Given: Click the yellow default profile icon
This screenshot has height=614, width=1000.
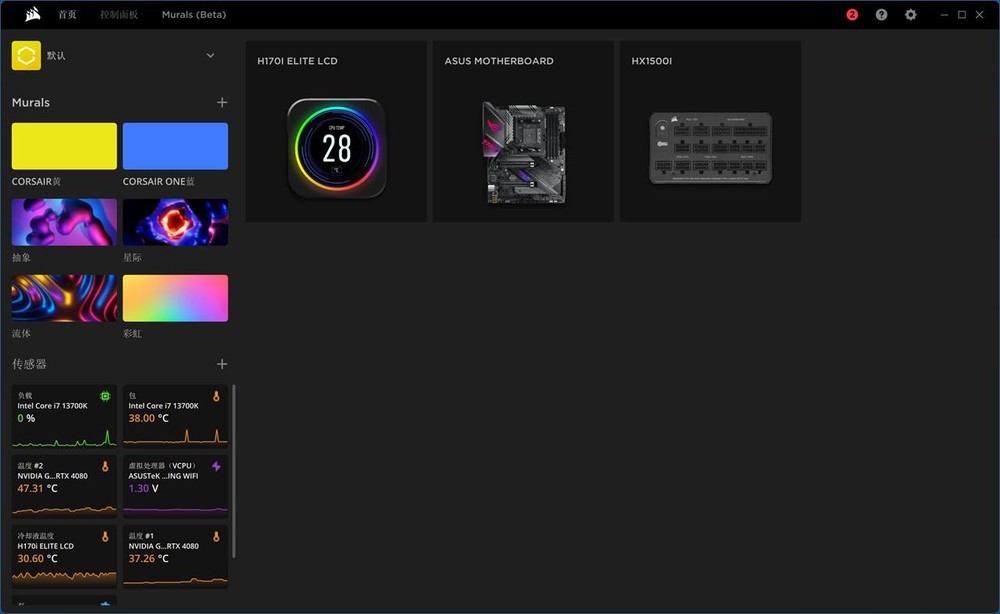Looking at the screenshot, I should [26, 55].
